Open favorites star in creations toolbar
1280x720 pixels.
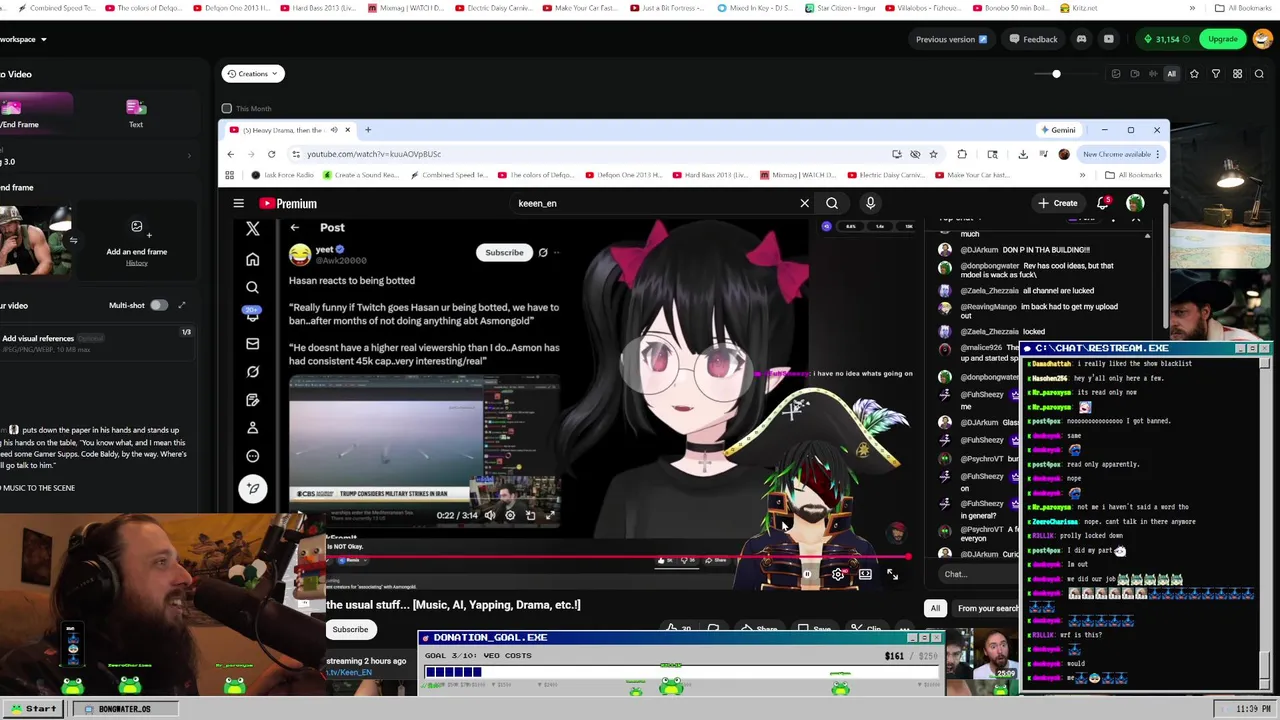[1194, 74]
